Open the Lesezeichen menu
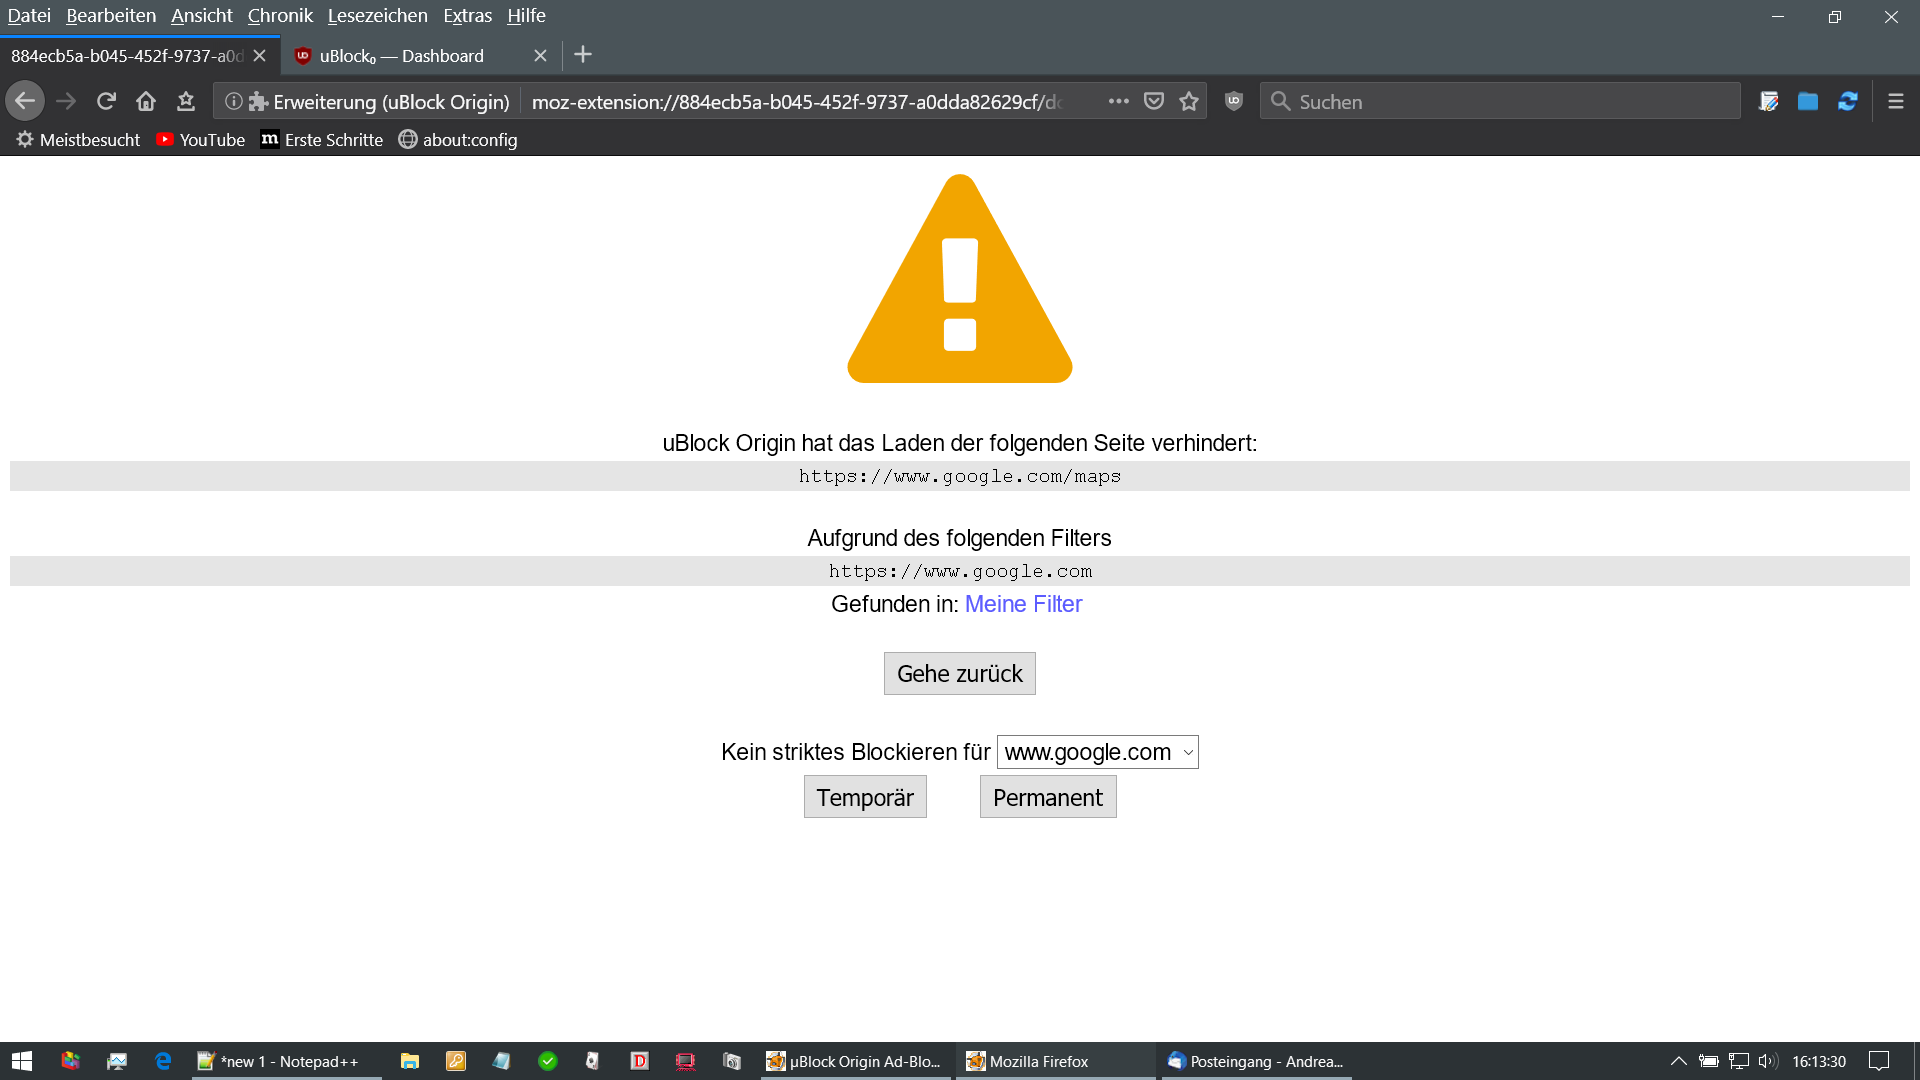The width and height of the screenshot is (1920, 1080). pos(377,16)
